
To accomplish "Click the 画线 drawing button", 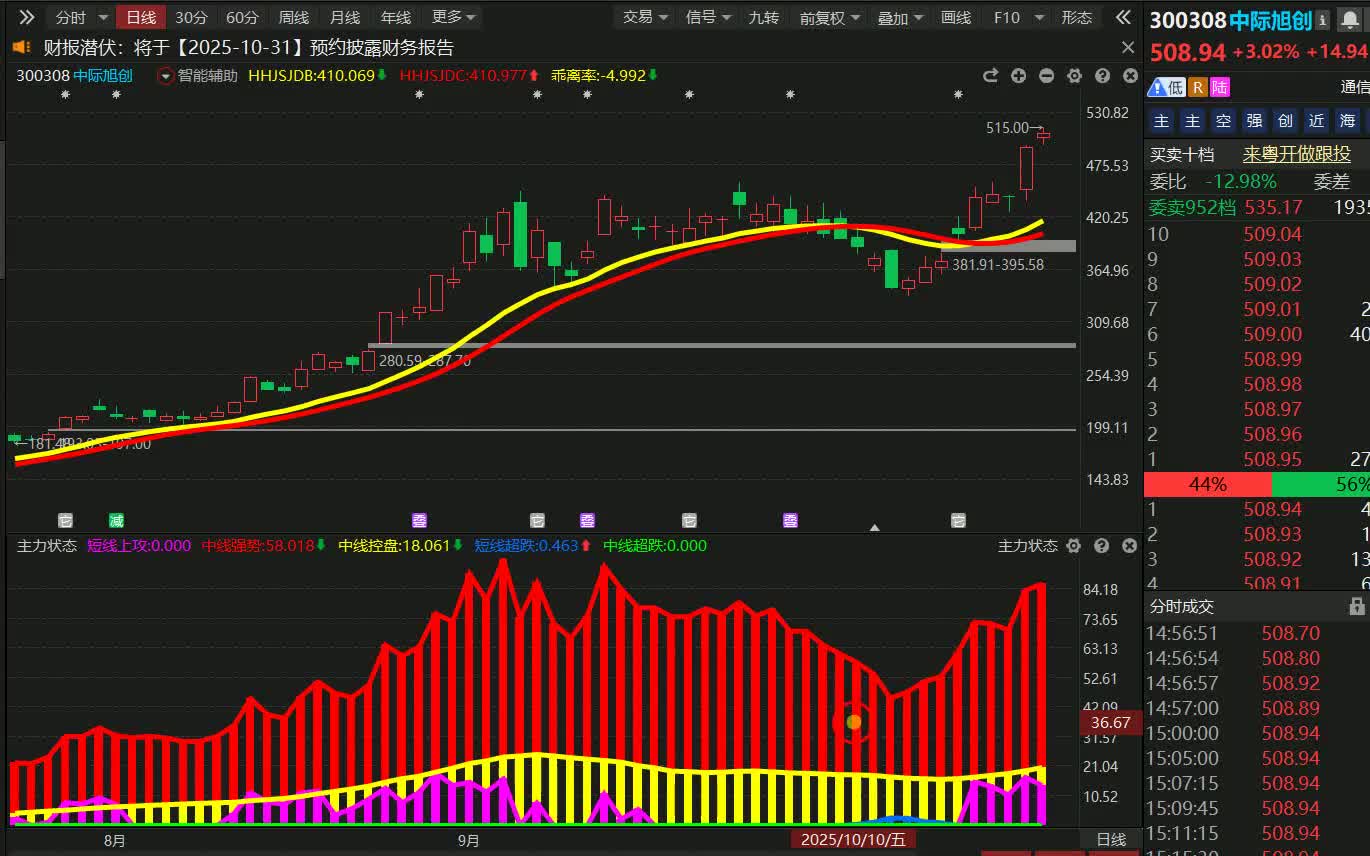I will [x=956, y=17].
